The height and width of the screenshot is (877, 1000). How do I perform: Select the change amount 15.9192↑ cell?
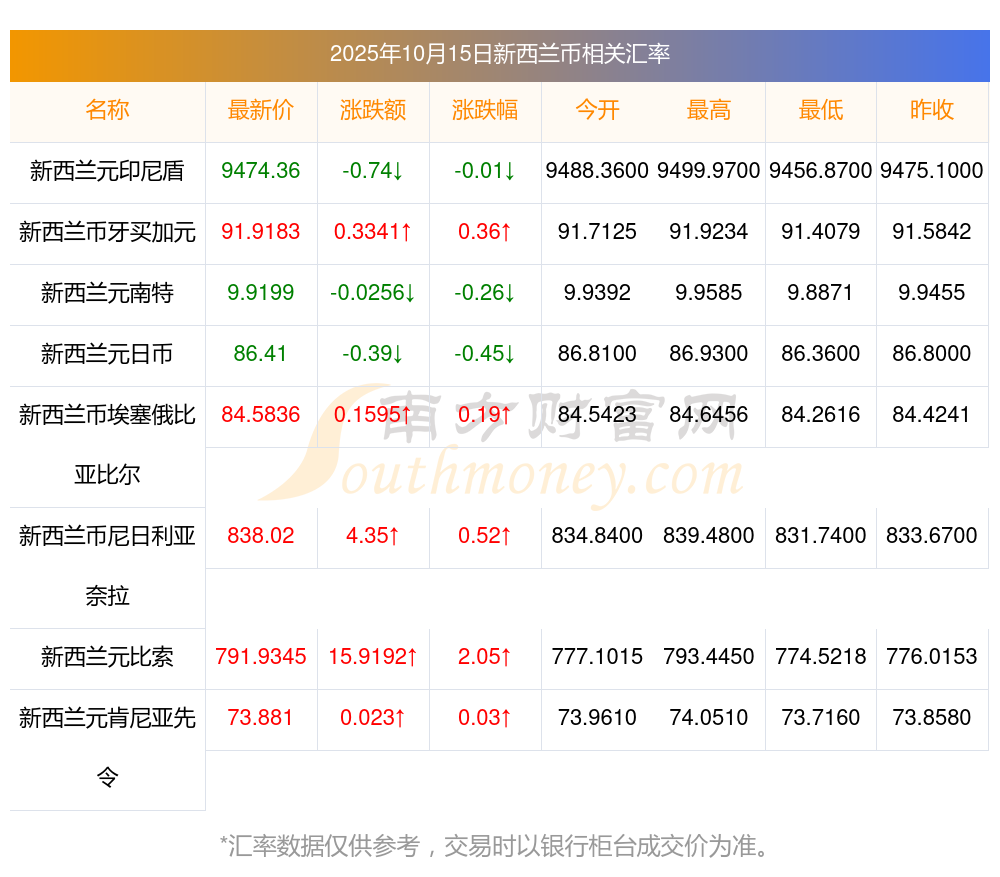(373, 657)
